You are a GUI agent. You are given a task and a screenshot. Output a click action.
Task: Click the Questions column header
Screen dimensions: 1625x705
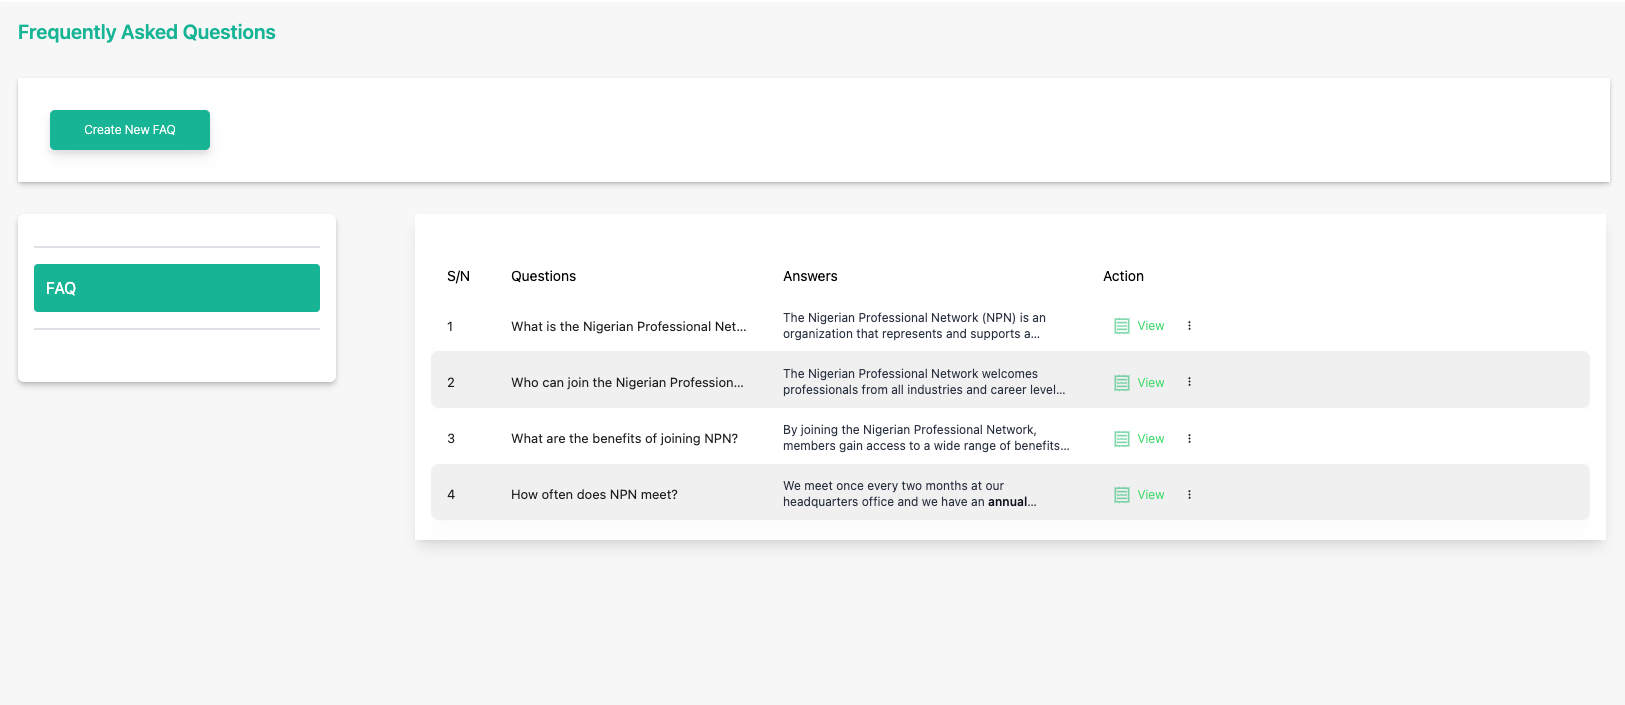click(543, 276)
